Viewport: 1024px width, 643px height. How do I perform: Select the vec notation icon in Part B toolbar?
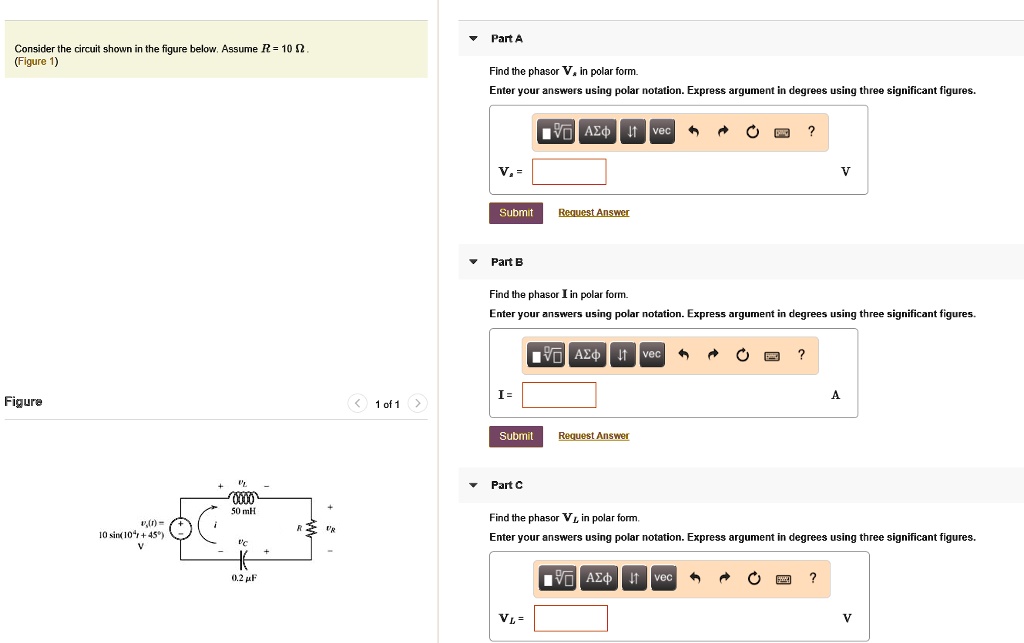[651, 354]
